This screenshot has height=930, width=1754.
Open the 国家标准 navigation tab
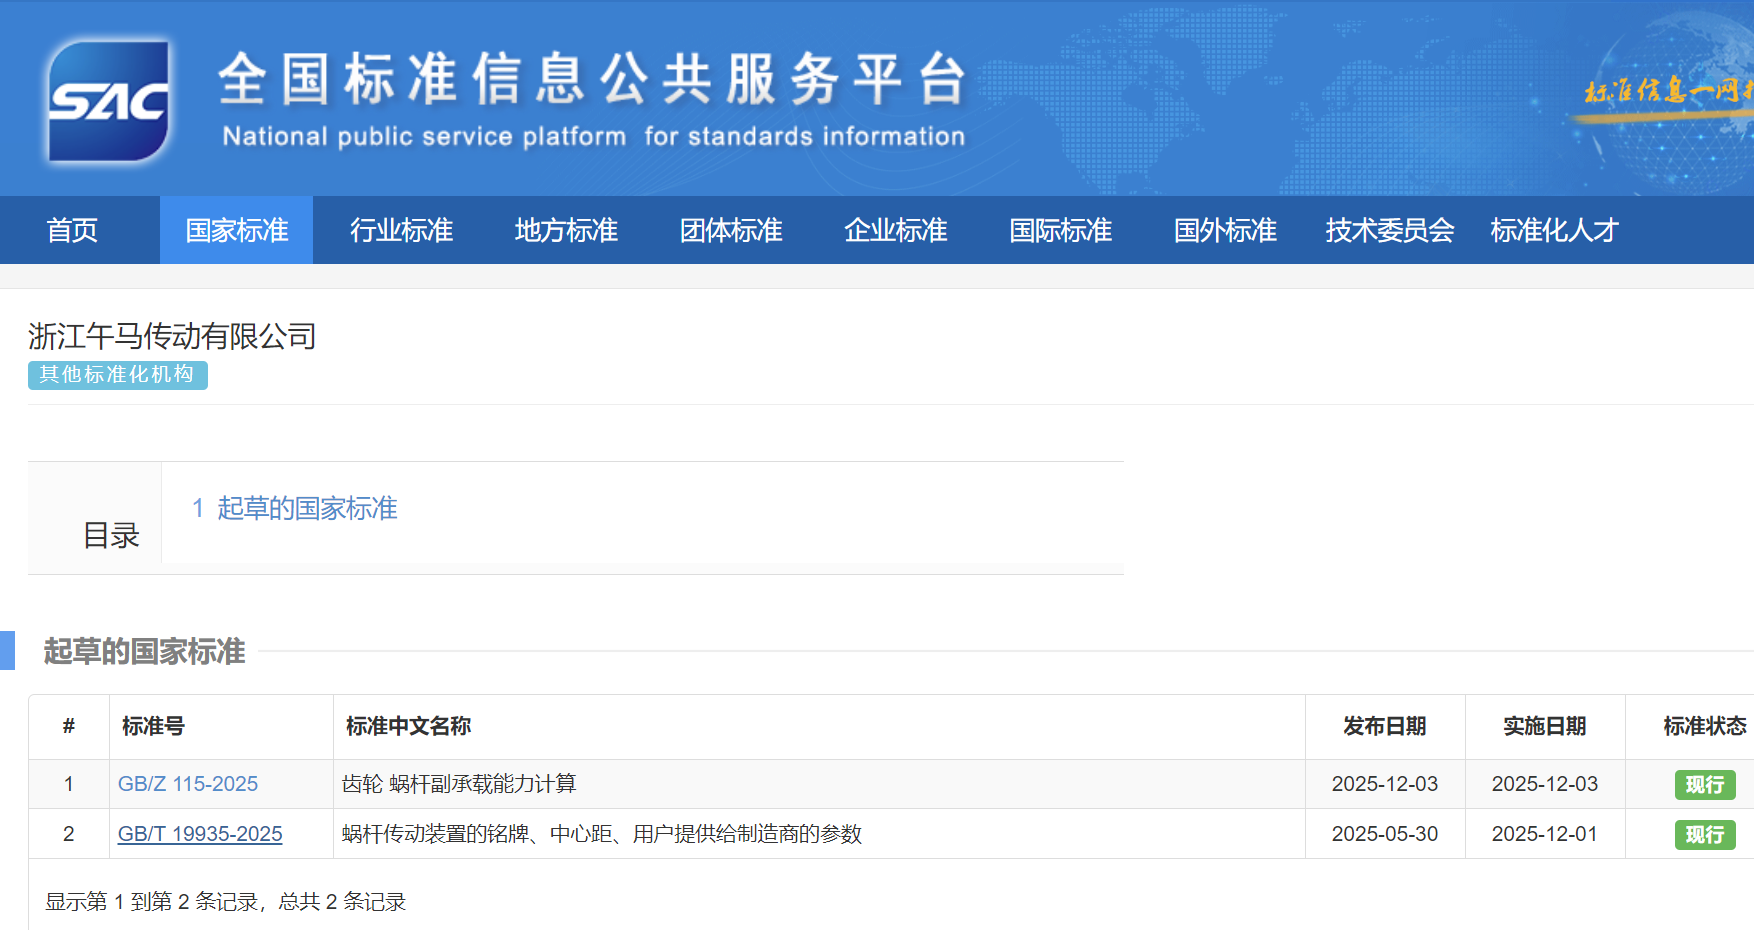point(237,231)
